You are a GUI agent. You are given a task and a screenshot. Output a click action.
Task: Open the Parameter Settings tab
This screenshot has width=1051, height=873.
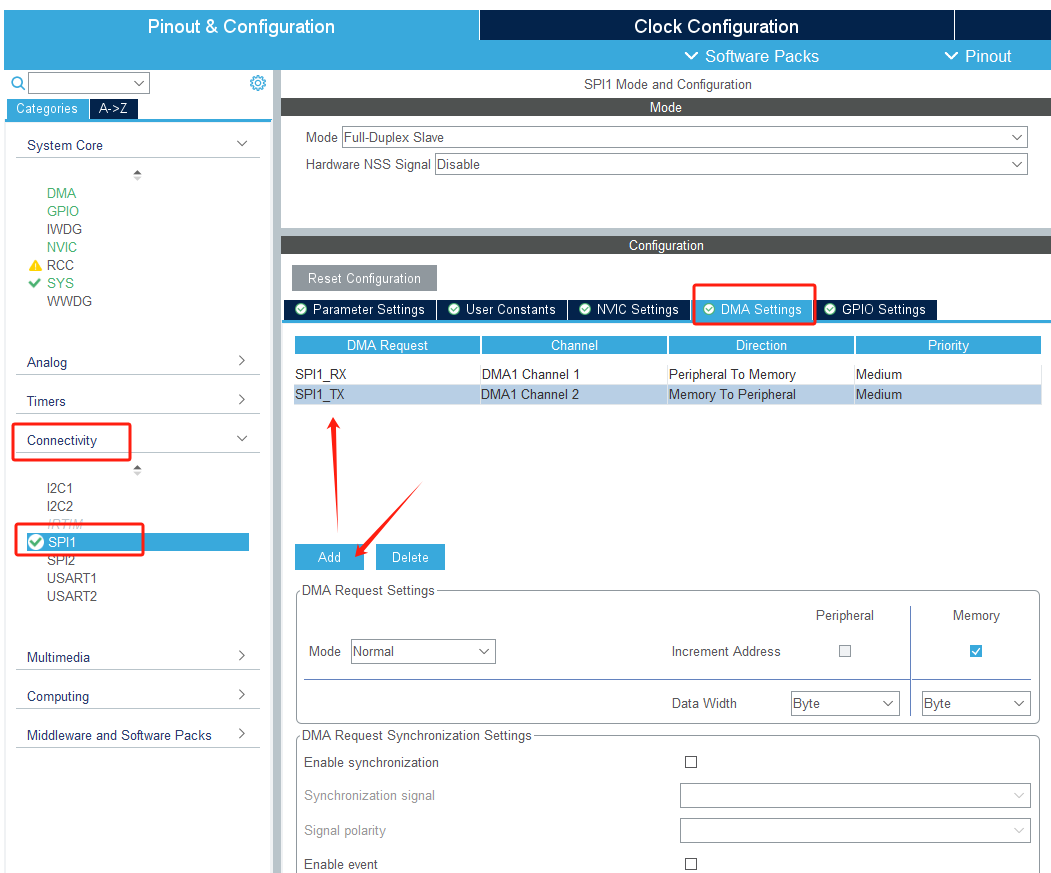tap(360, 309)
